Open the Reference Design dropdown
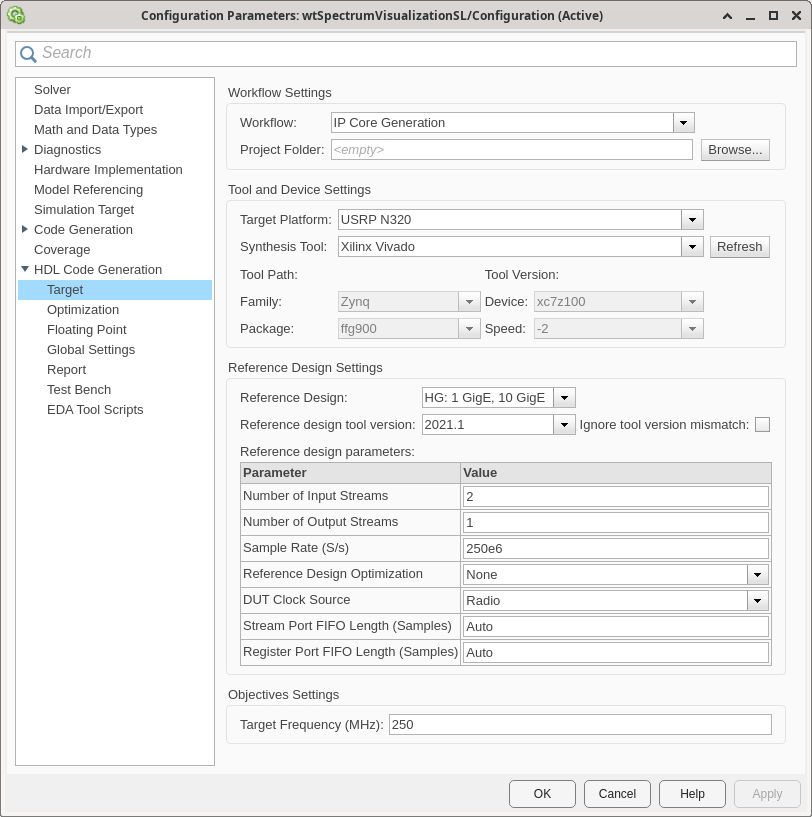Screen dimensions: 812x817 click(563, 397)
